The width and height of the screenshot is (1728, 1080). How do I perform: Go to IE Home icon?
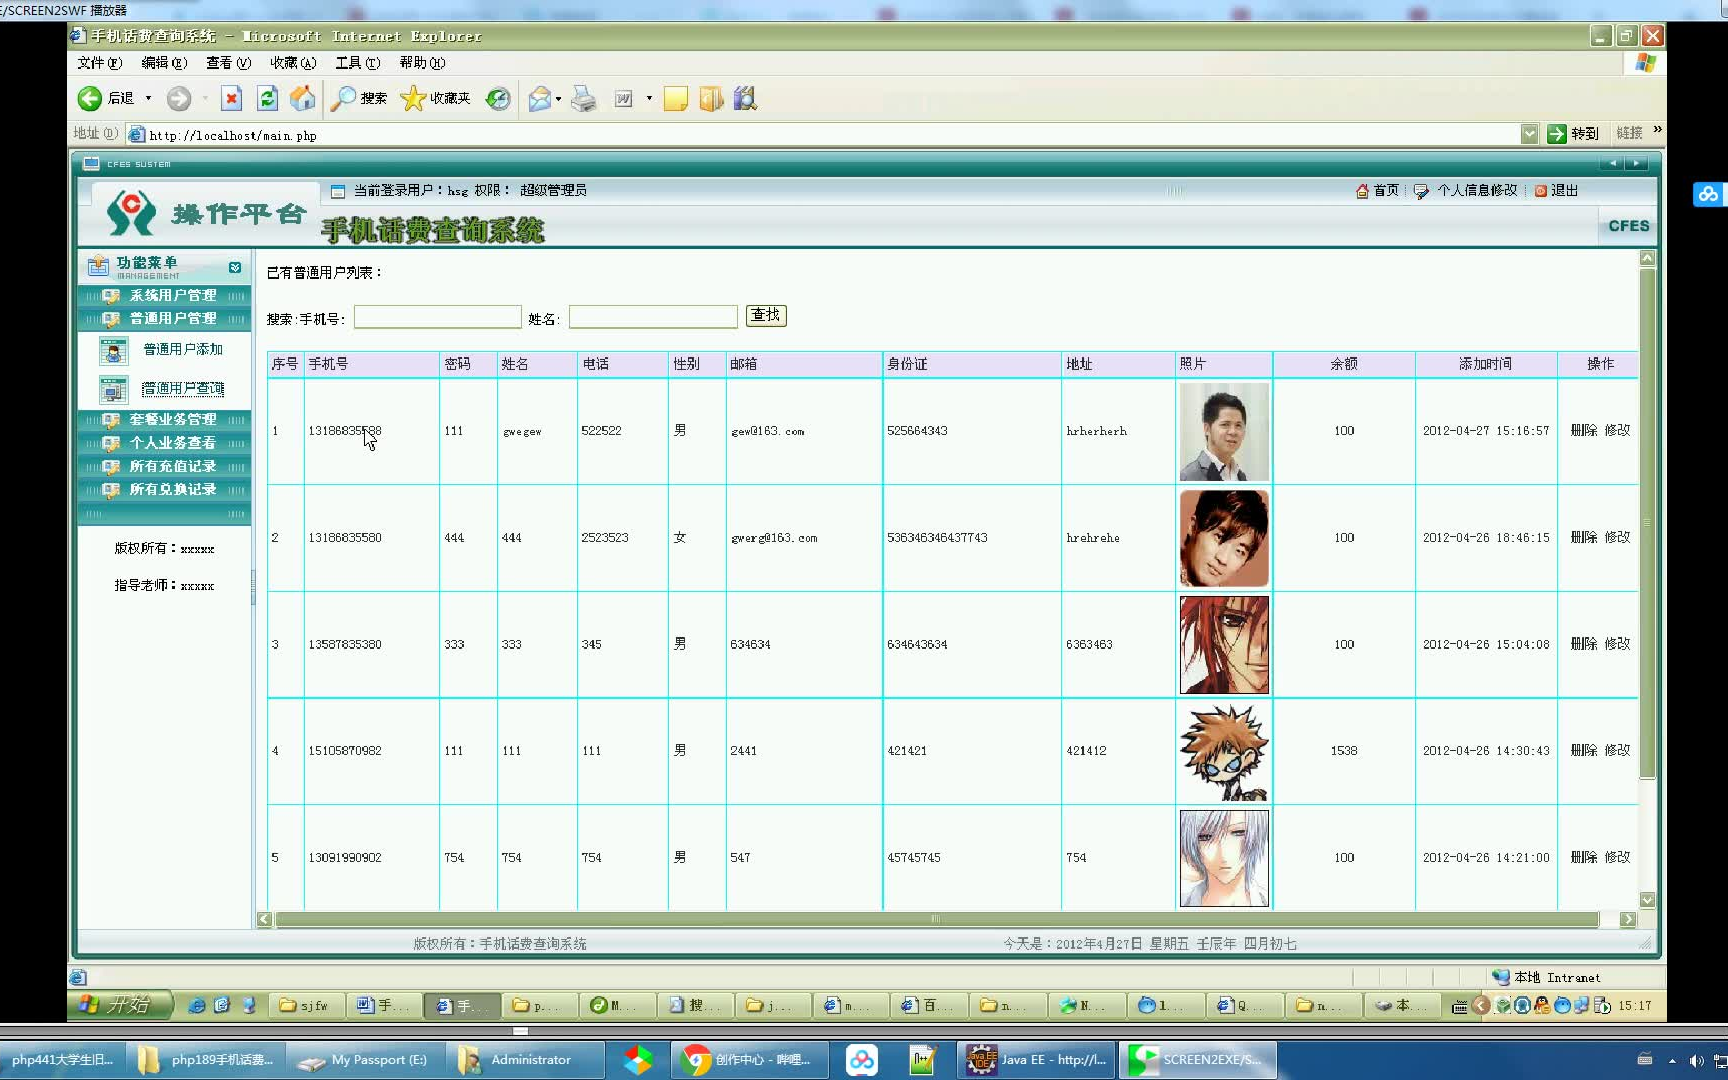point(302,98)
